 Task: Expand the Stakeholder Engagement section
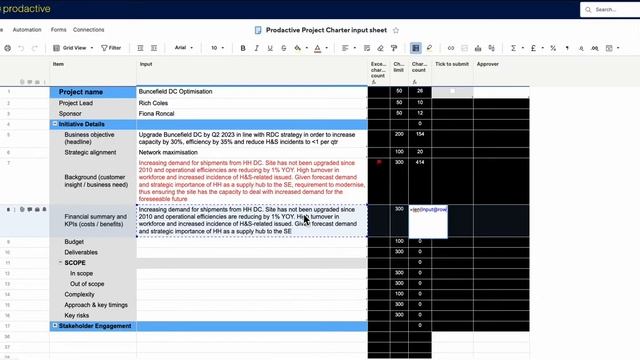click(55, 326)
